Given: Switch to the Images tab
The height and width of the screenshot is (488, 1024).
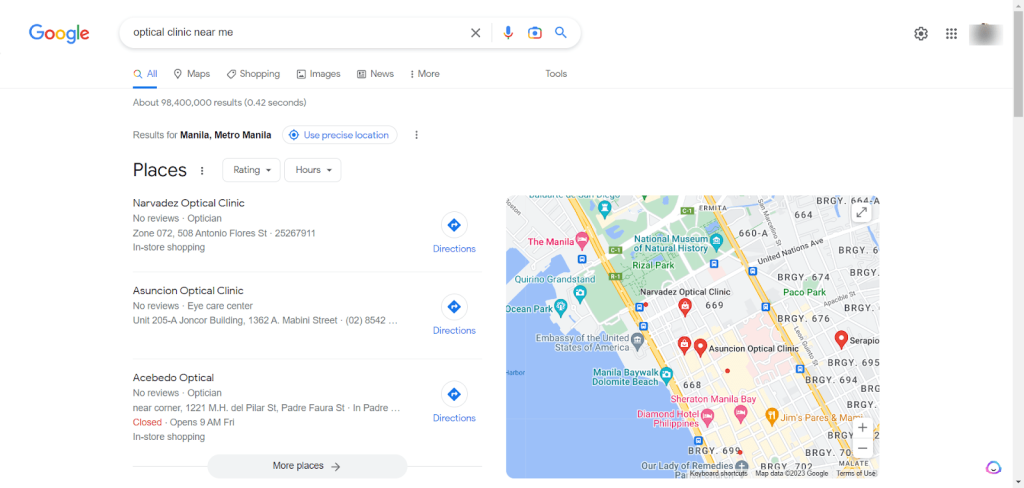Looking at the screenshot, I should pyautogui.click(x=319, y=74).
